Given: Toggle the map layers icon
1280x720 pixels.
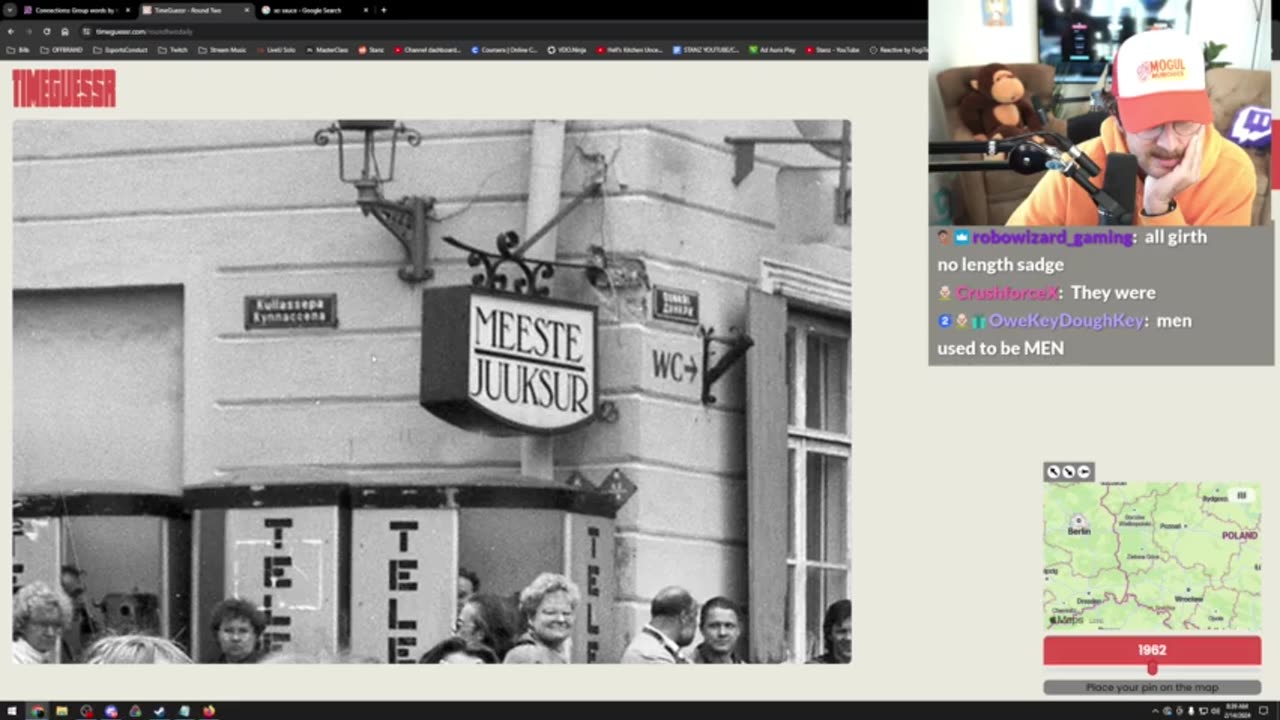Looking at the screenshot, I should [1242, 495].
